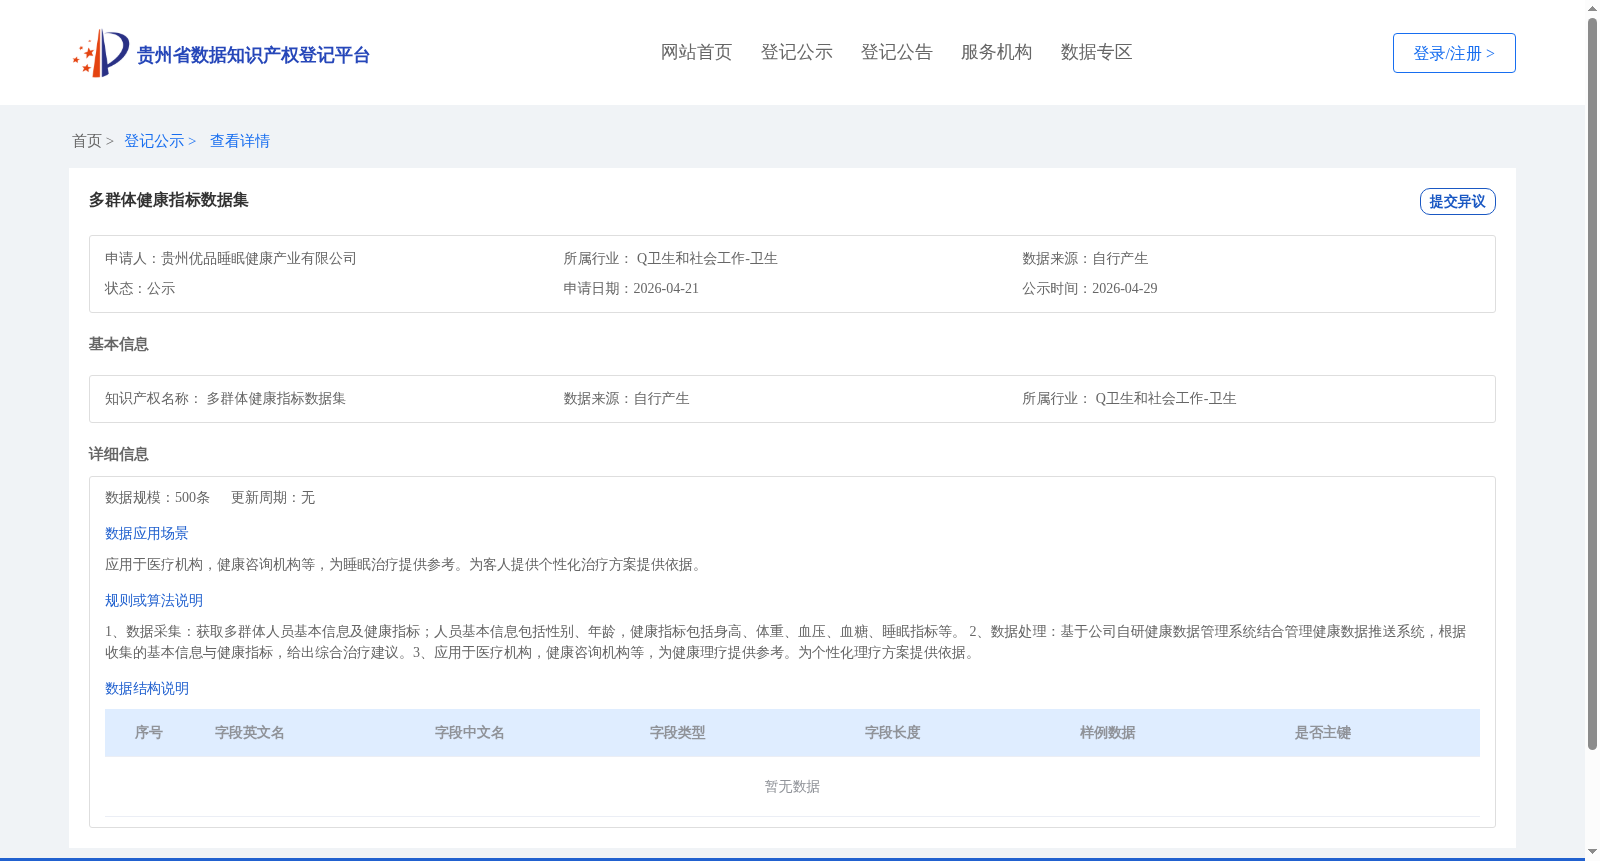
Task: Click 数据规模：500条 text
Action: [x=158, y=497]
